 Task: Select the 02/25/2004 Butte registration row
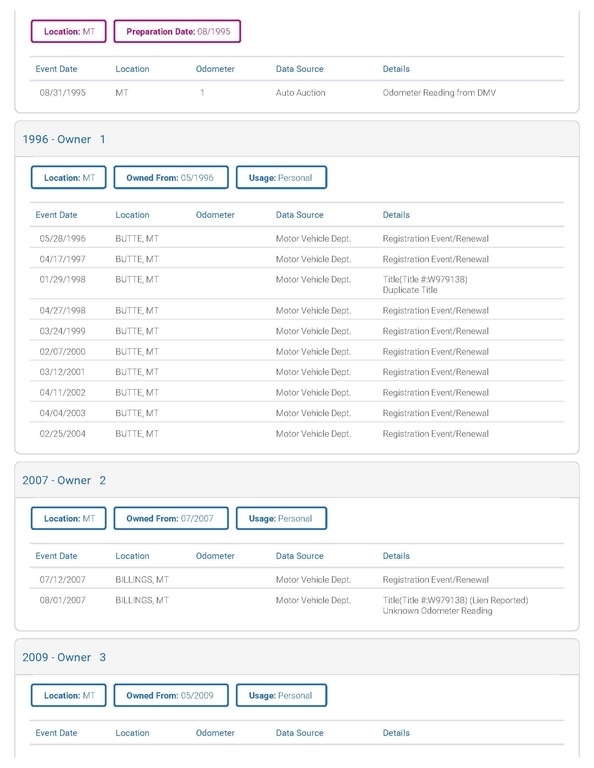[297, 433]
